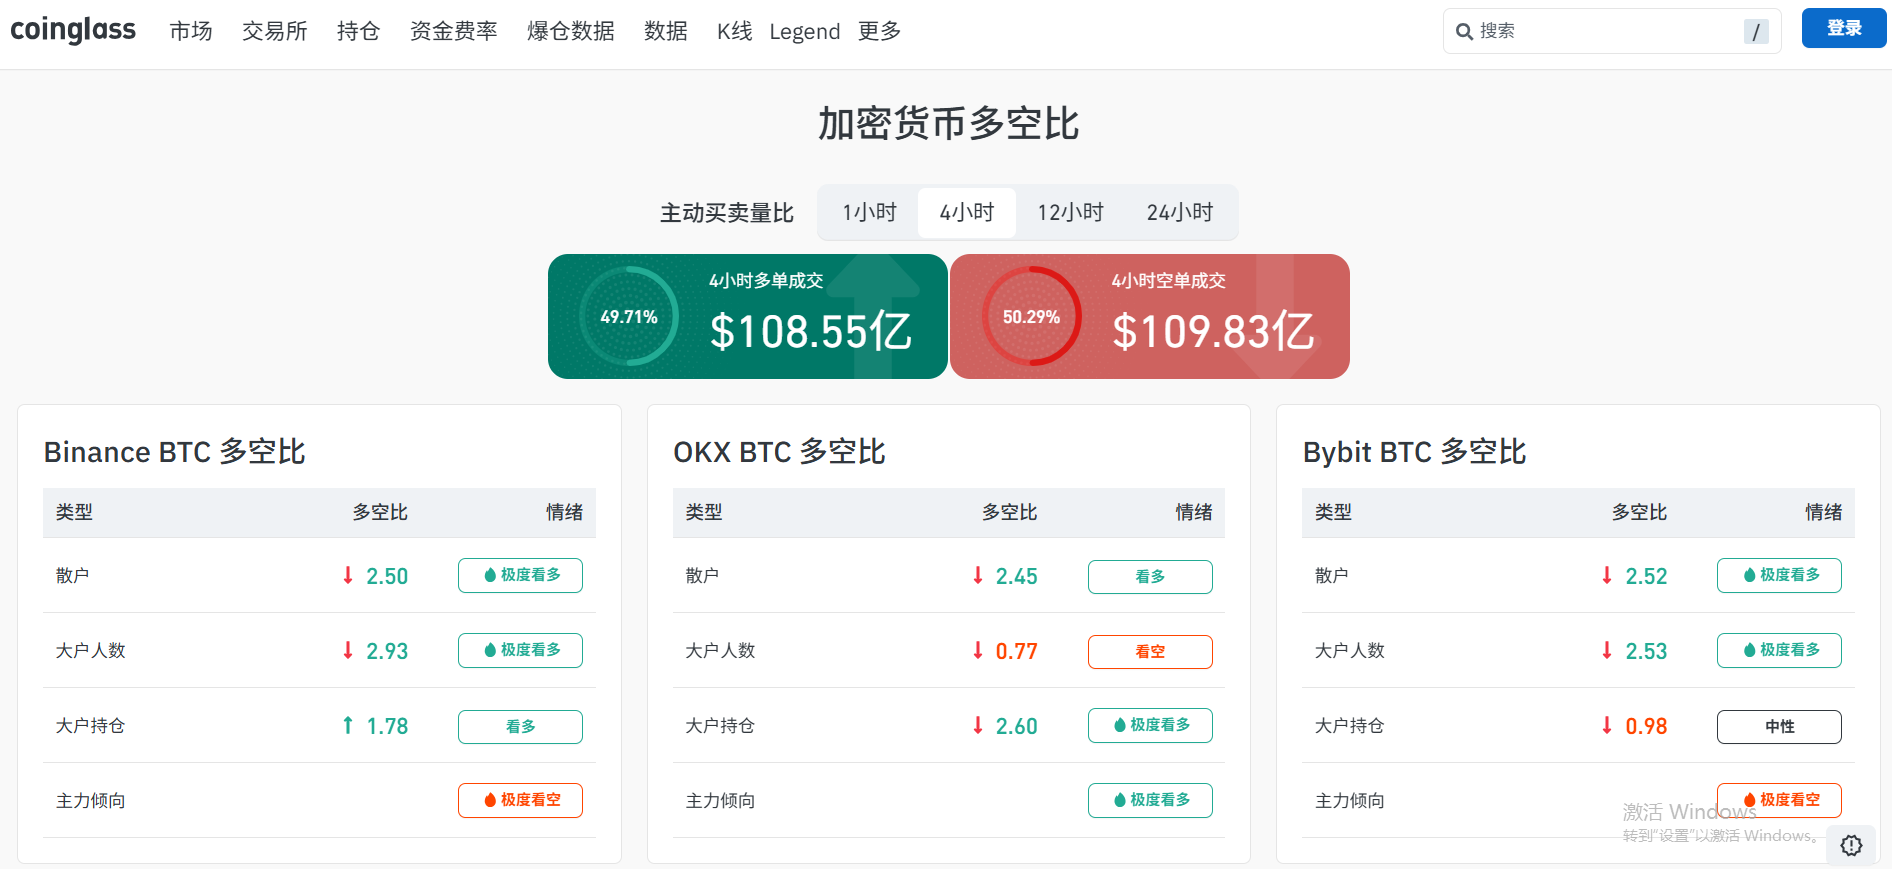Select the 4小时 timeframe tab
The image size is (1892, 869).
point(967,212)
